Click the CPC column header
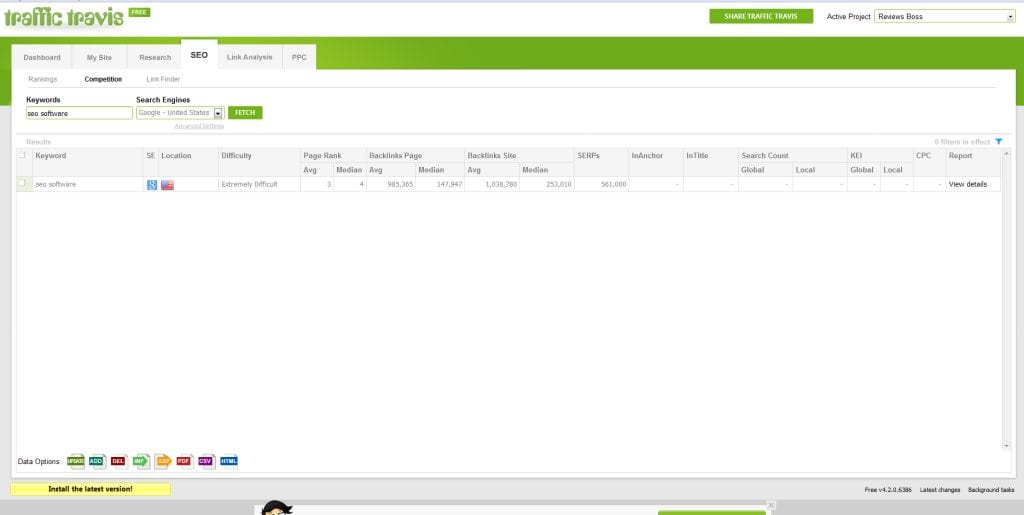 click(x=923, y=155)
